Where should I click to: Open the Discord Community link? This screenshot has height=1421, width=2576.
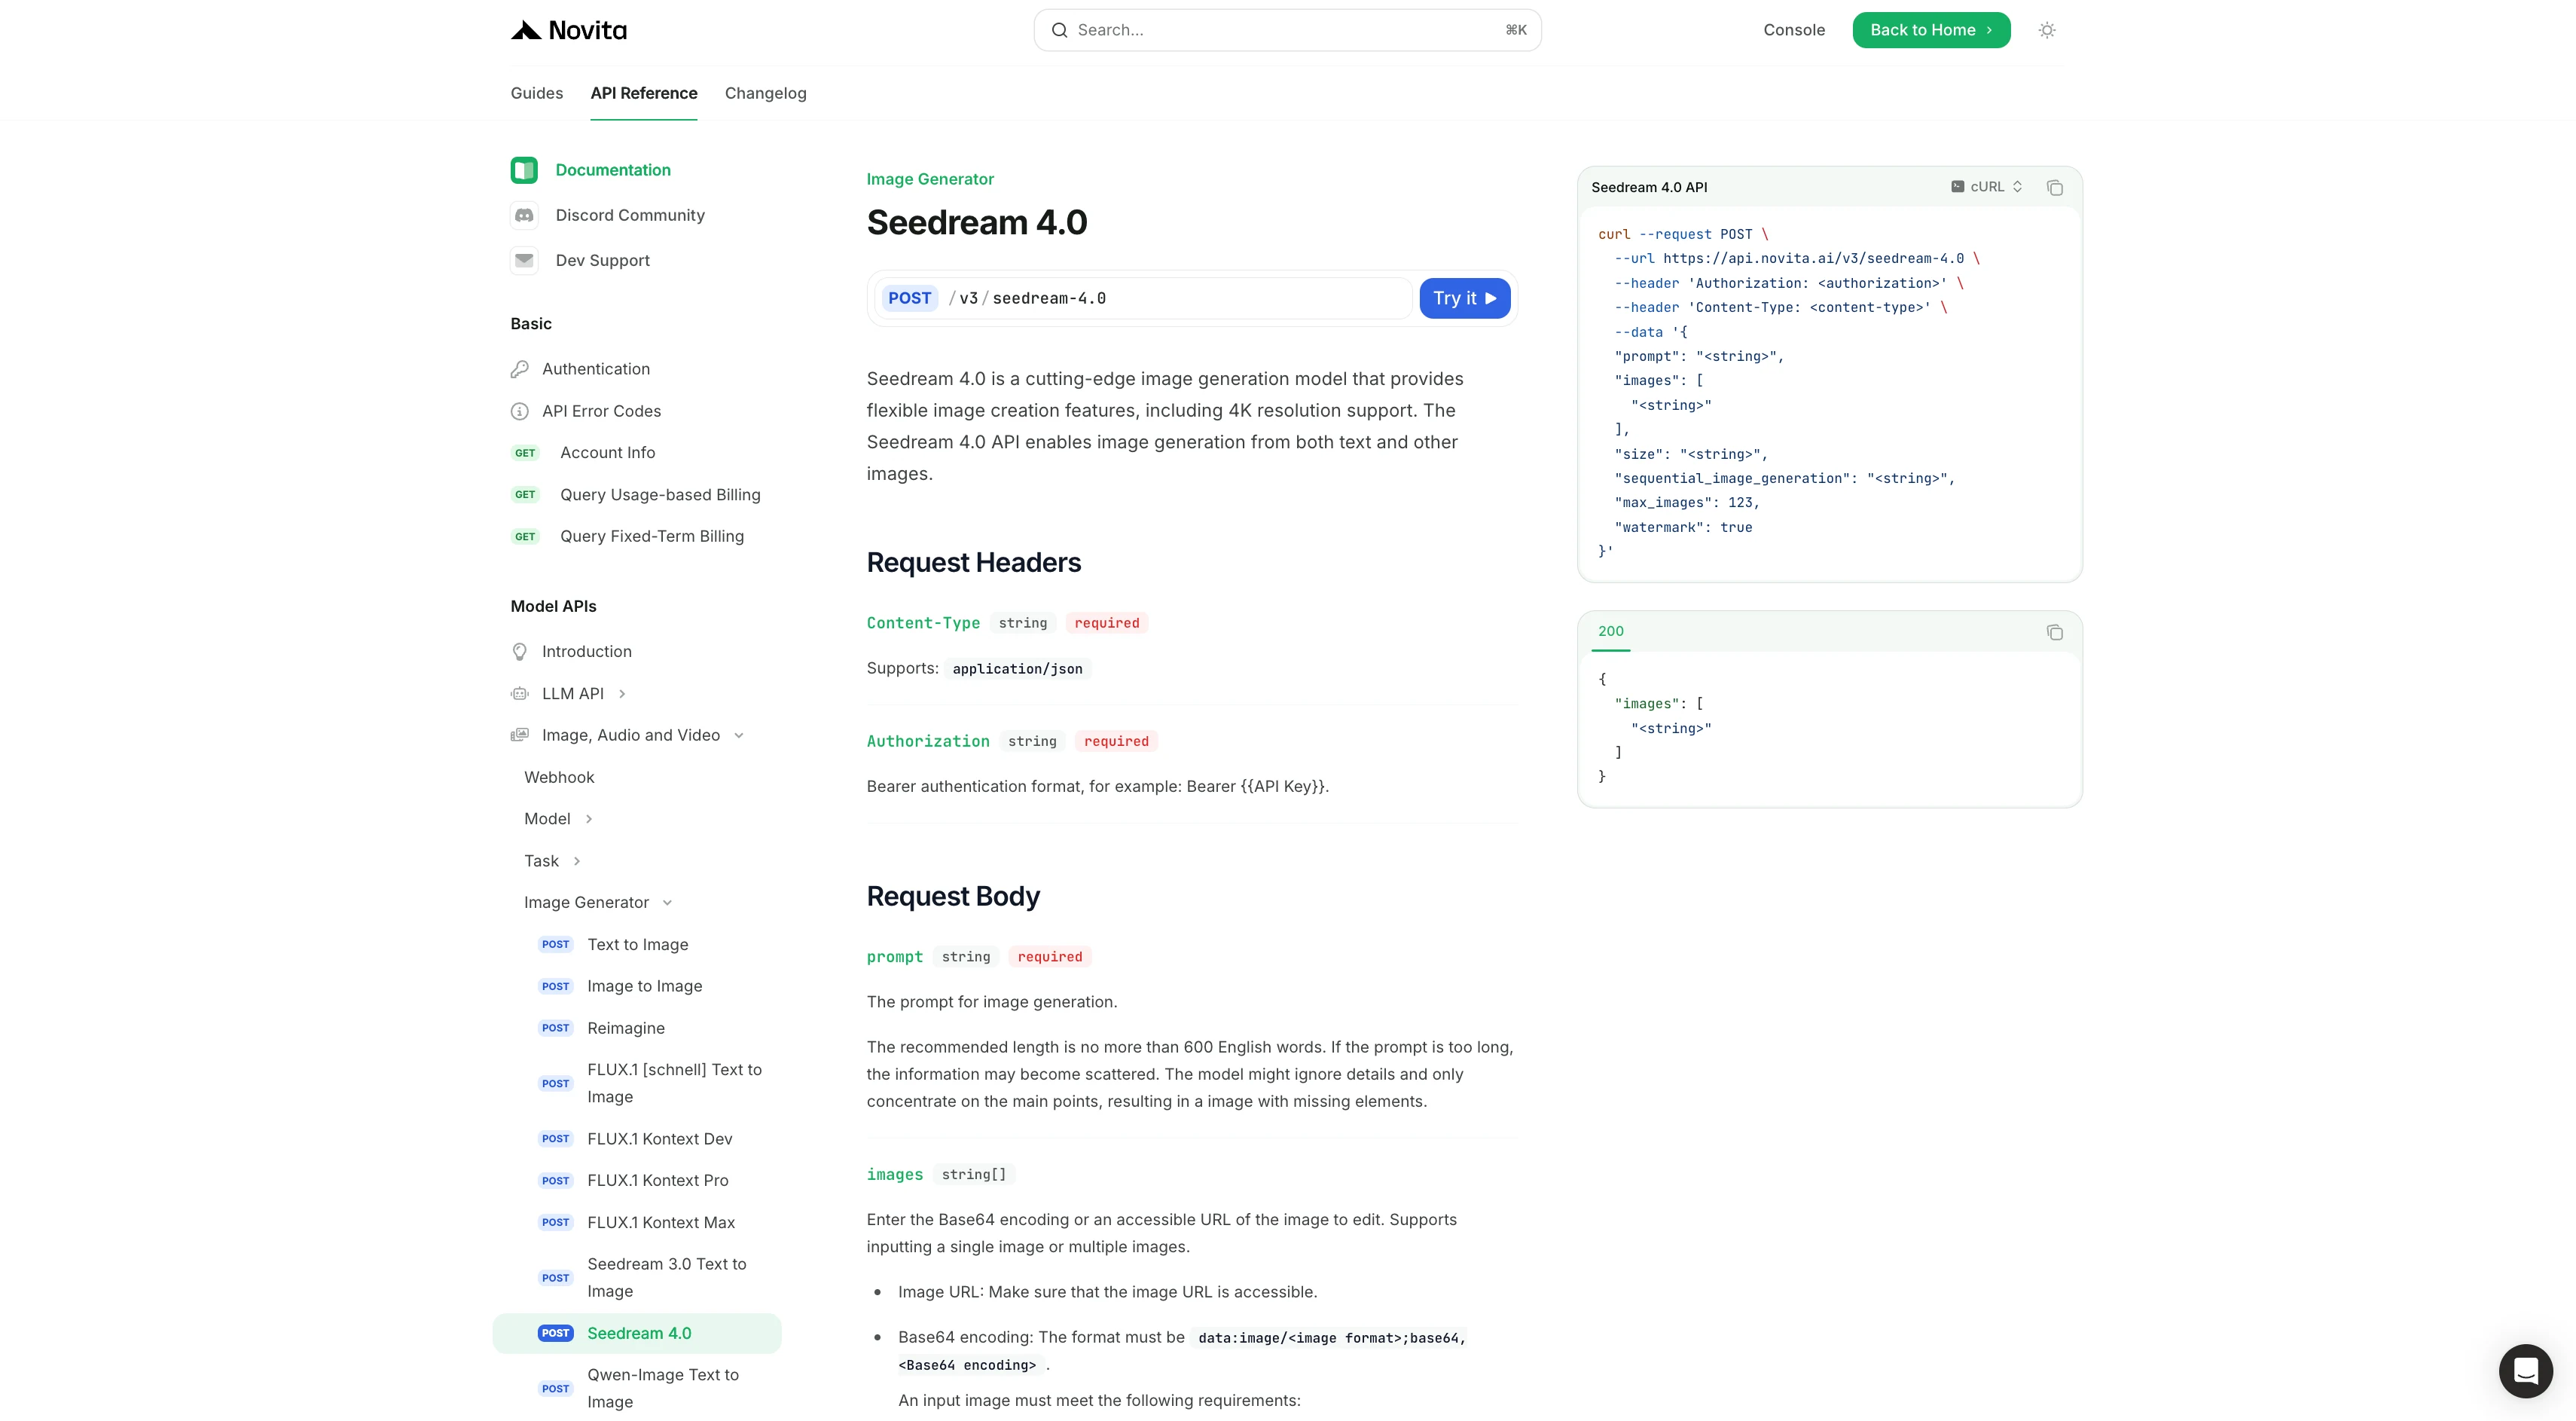629,215
